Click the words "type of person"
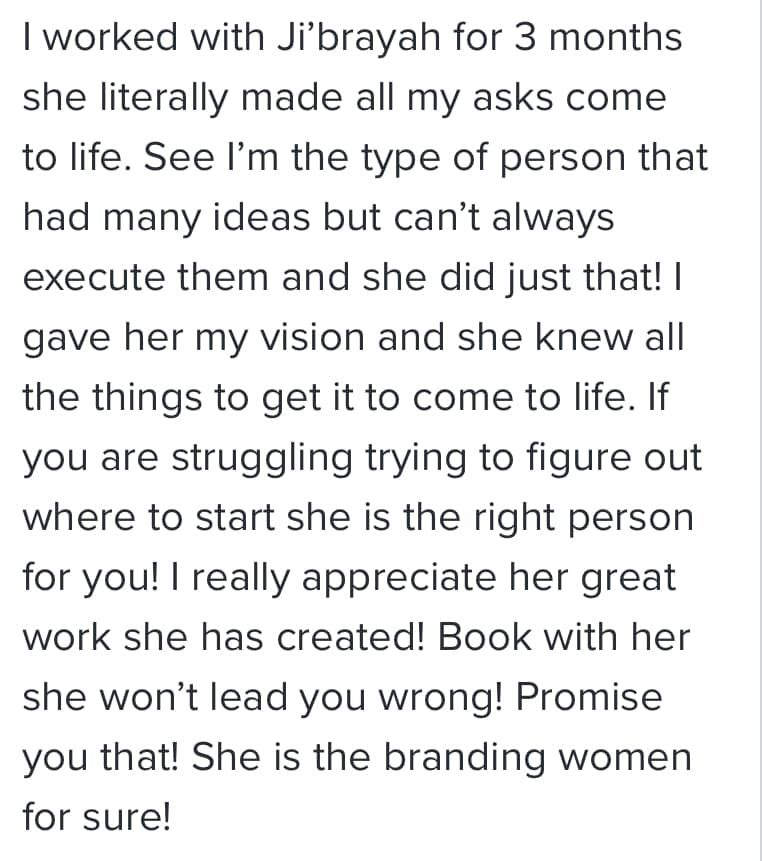The image size is (762, 861). click(492, 159)
